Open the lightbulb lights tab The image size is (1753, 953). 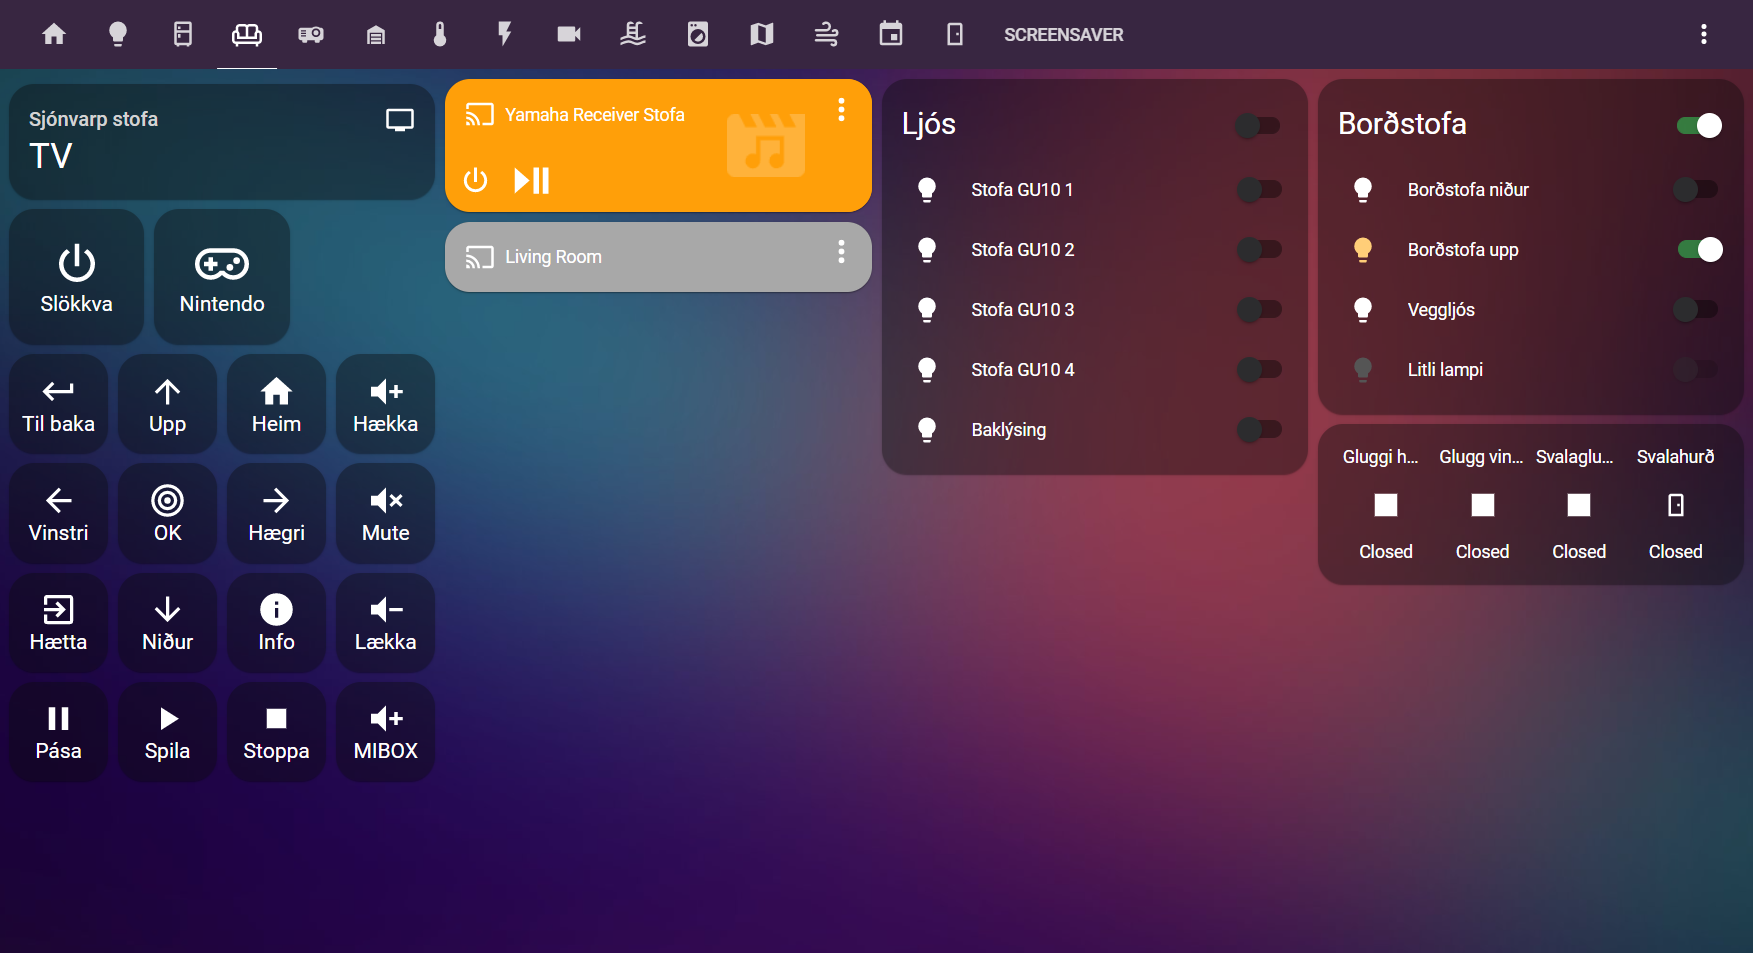(118, 35)
